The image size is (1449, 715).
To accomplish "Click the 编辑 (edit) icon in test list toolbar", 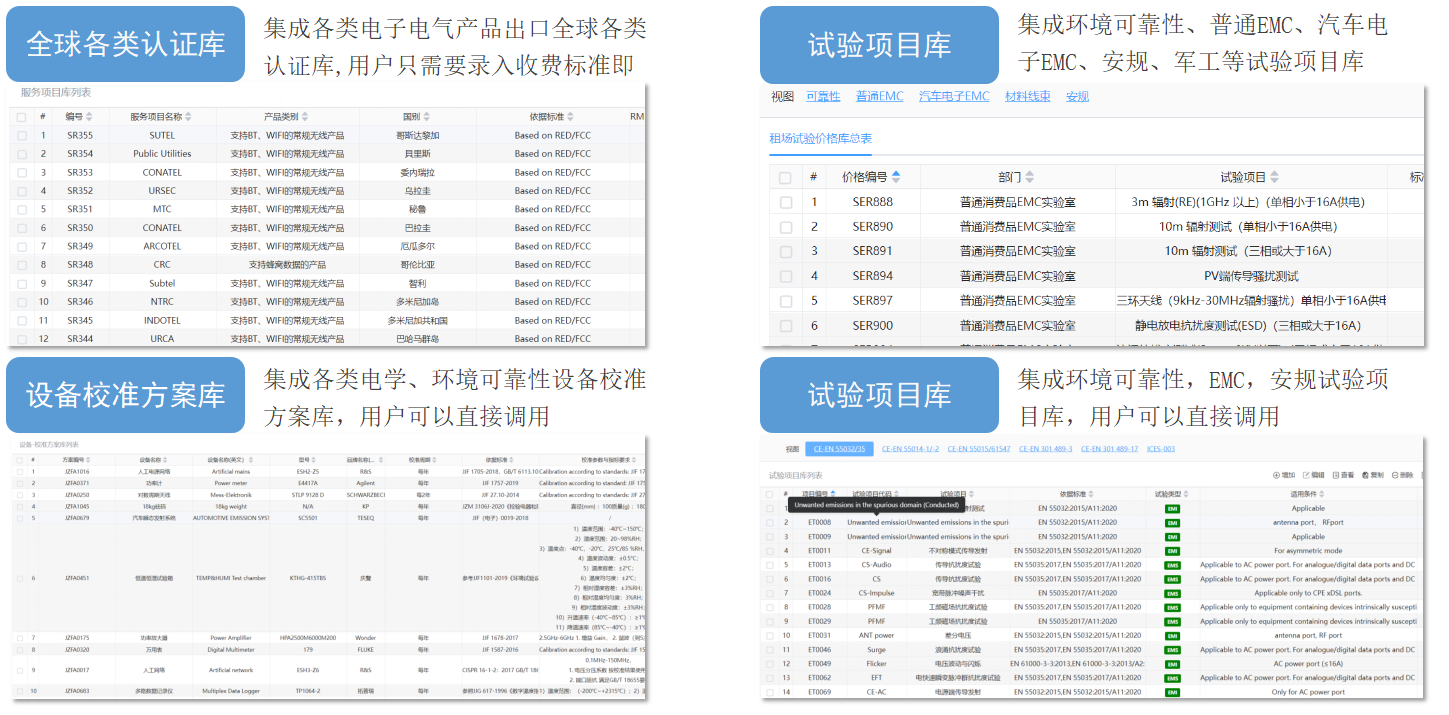I will [1307, 475].
